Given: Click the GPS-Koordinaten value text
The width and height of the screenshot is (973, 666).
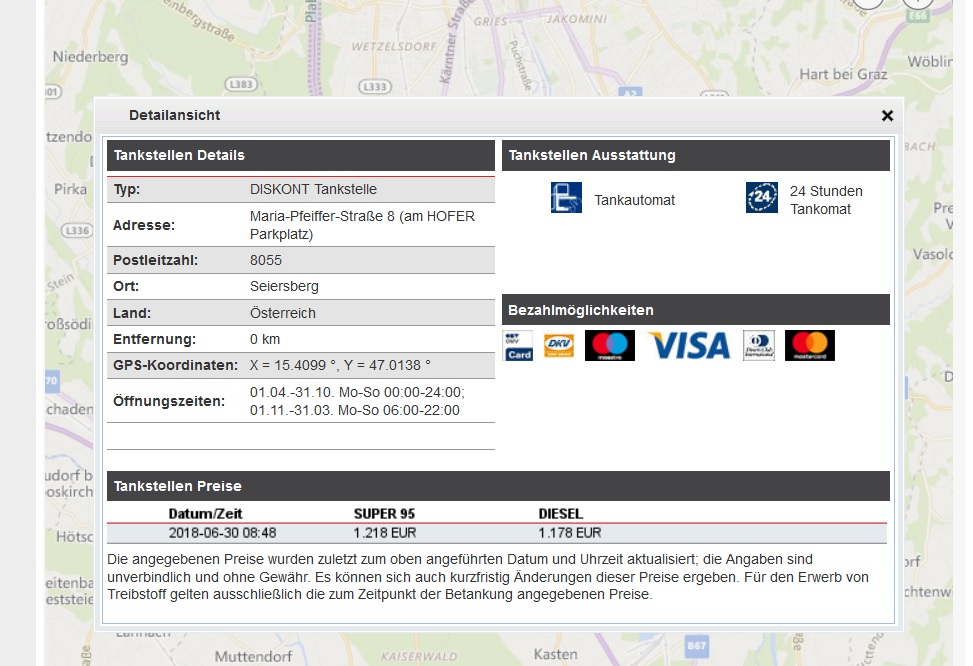Looking at the screenshot, I should (x=340, y=365).
